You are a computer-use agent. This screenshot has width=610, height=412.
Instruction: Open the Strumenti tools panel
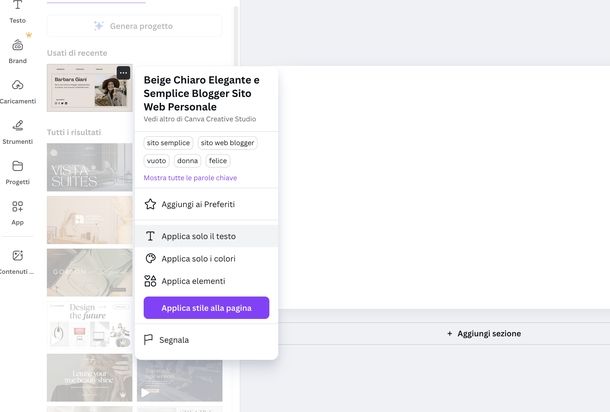pos(18,132)
